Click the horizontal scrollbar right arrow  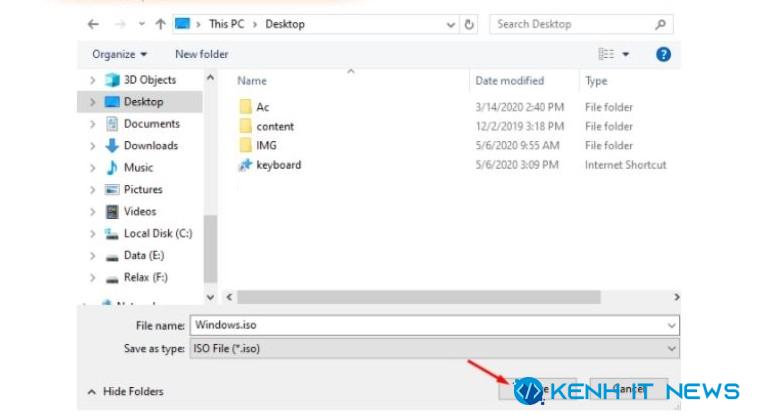[676, 297]
